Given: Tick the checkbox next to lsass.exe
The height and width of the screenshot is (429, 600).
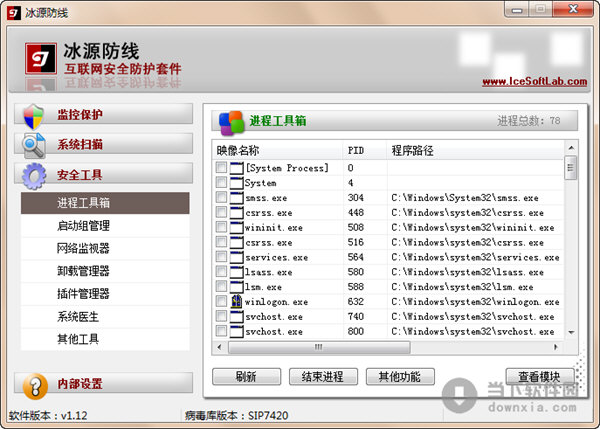Looking at the screenshot, I should tap(221, 272).
